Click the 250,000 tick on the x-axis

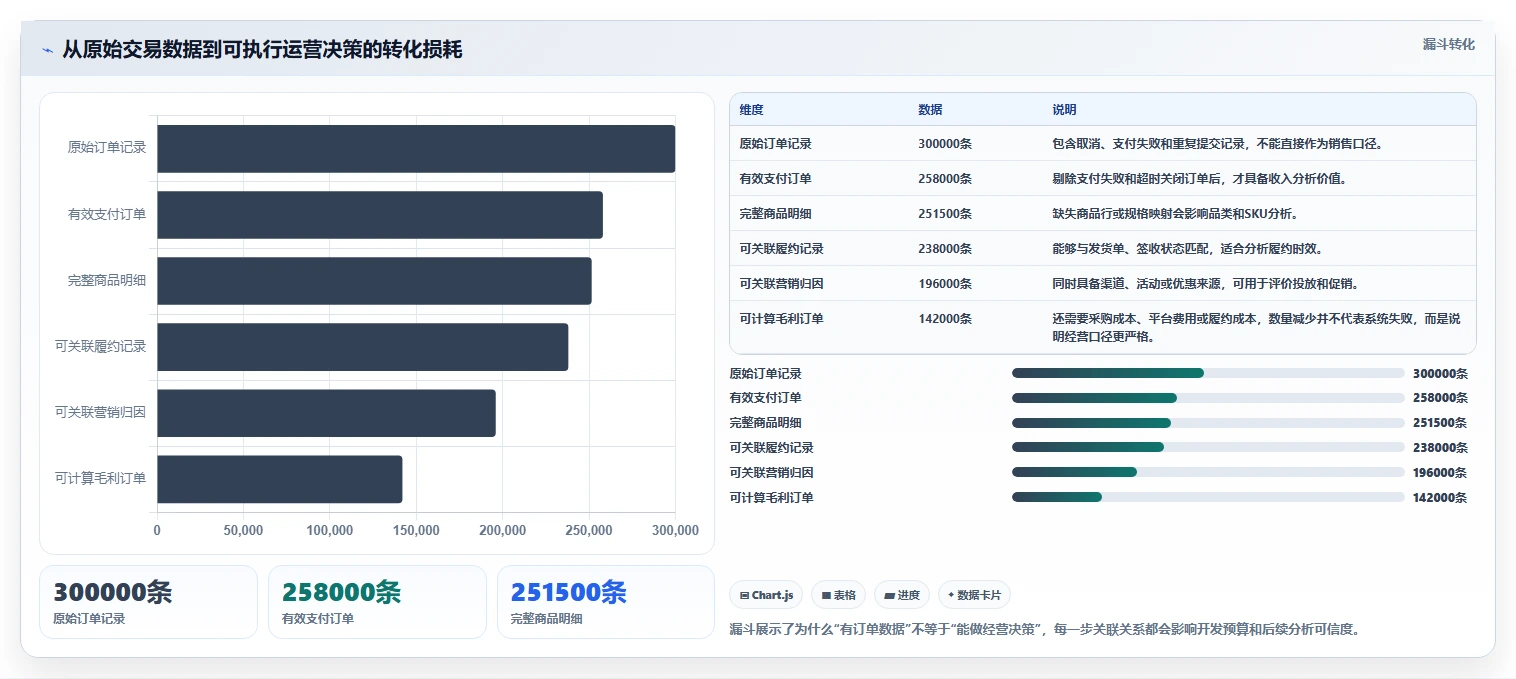pos(589,530)
